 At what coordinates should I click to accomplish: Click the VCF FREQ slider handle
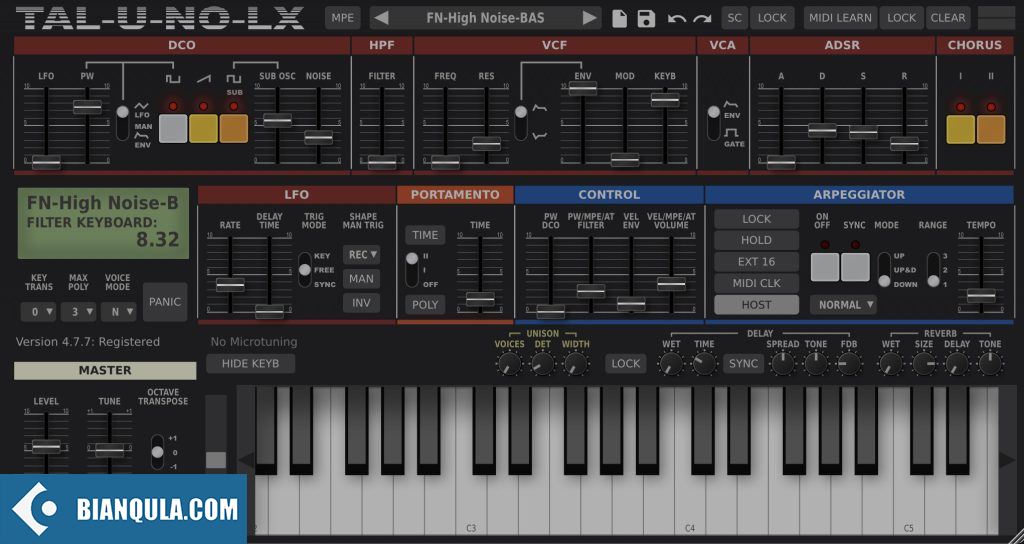tap(445, 161)
